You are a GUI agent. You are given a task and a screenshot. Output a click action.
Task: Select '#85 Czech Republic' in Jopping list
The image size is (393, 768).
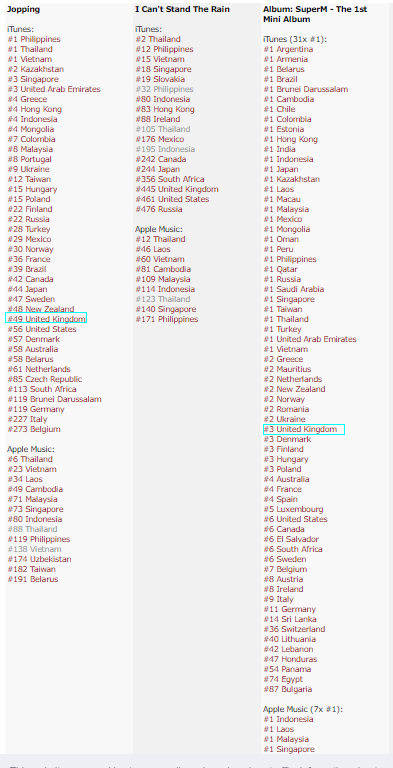(45, 379)
